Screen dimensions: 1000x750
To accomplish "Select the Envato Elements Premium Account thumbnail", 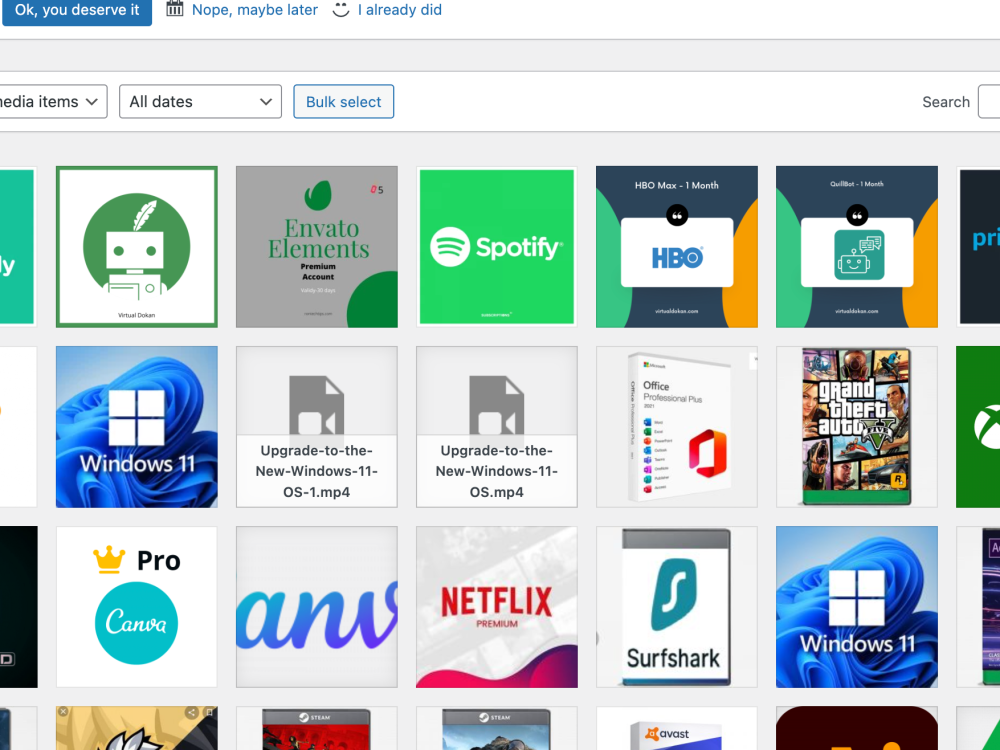I will tap(316, 246).
